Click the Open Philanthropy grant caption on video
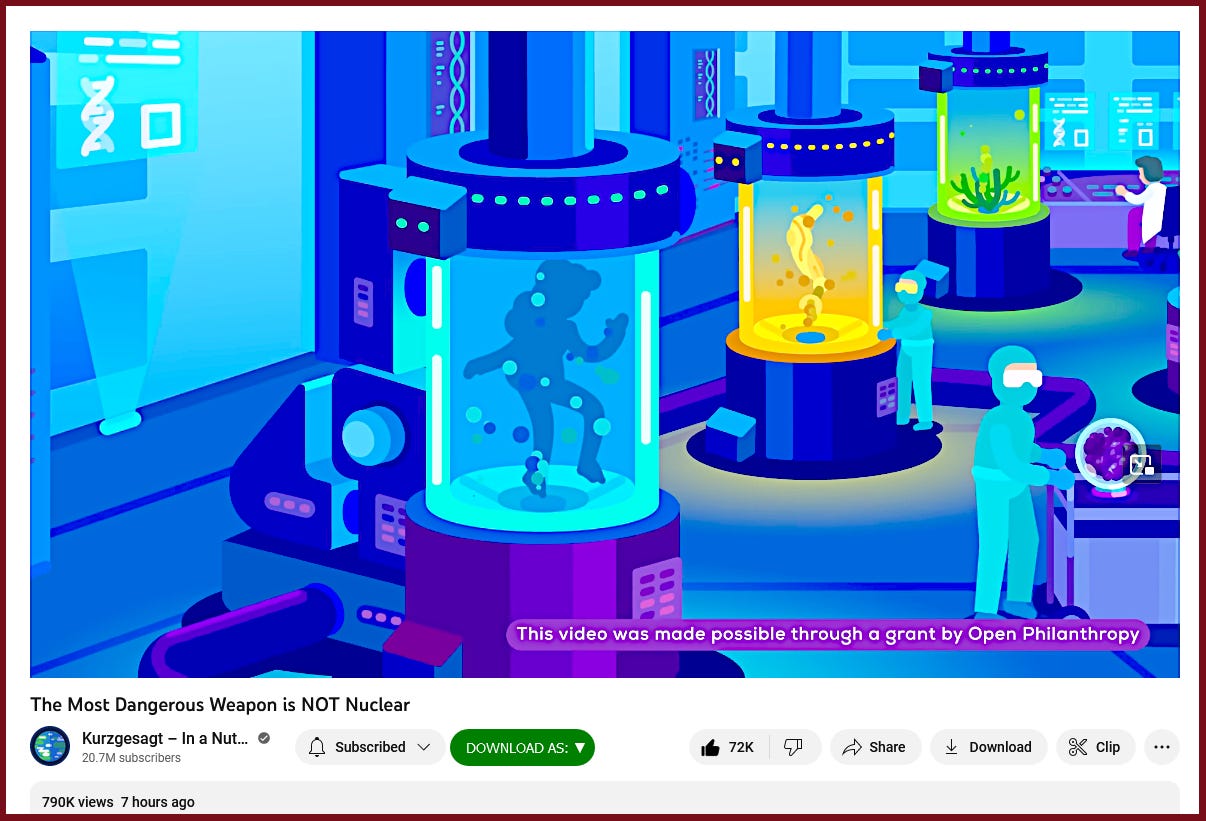The width and height of the screenshot is (1206, 821). coord(828,634)
